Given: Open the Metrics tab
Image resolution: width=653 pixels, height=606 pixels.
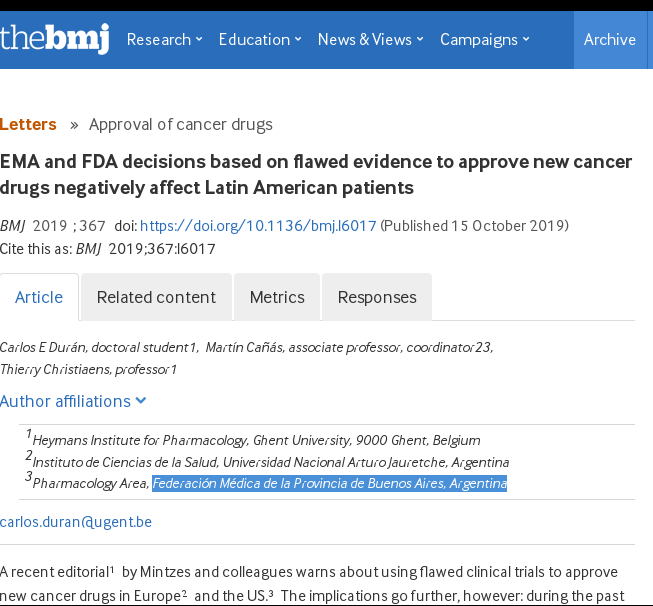Looking at the screenshot, I should click(277, 297).
